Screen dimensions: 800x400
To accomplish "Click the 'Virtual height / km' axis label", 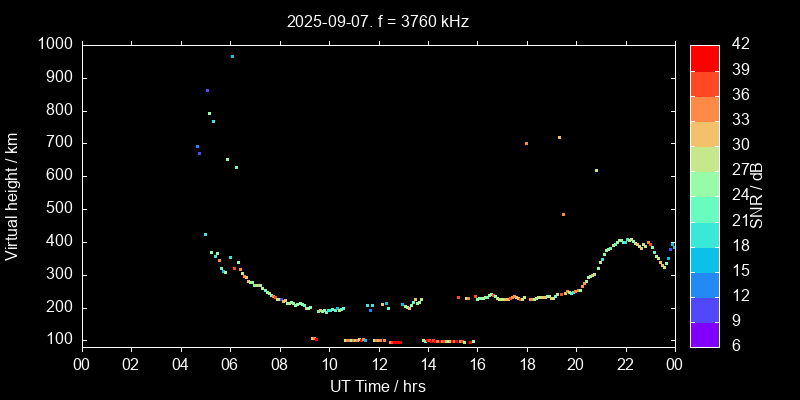I will (x=12, y=194).
